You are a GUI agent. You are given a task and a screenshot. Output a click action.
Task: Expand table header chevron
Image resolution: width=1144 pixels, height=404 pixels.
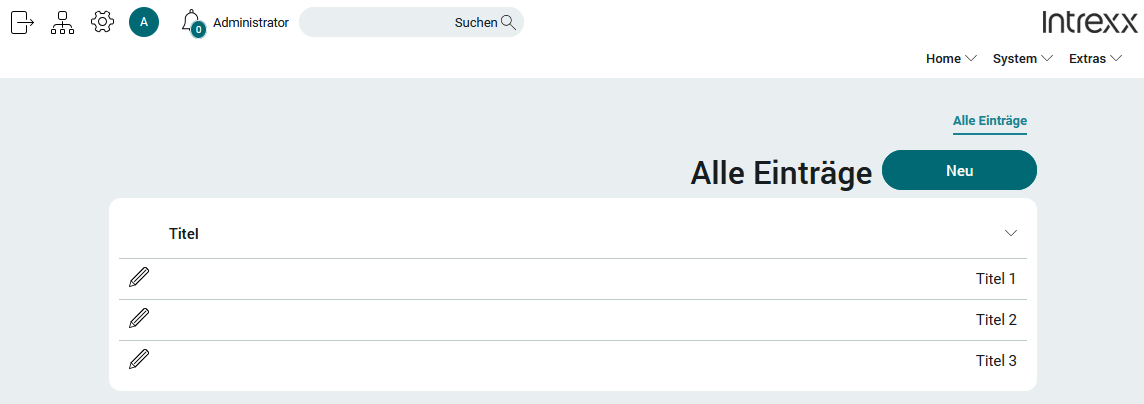pos(1010,233)
